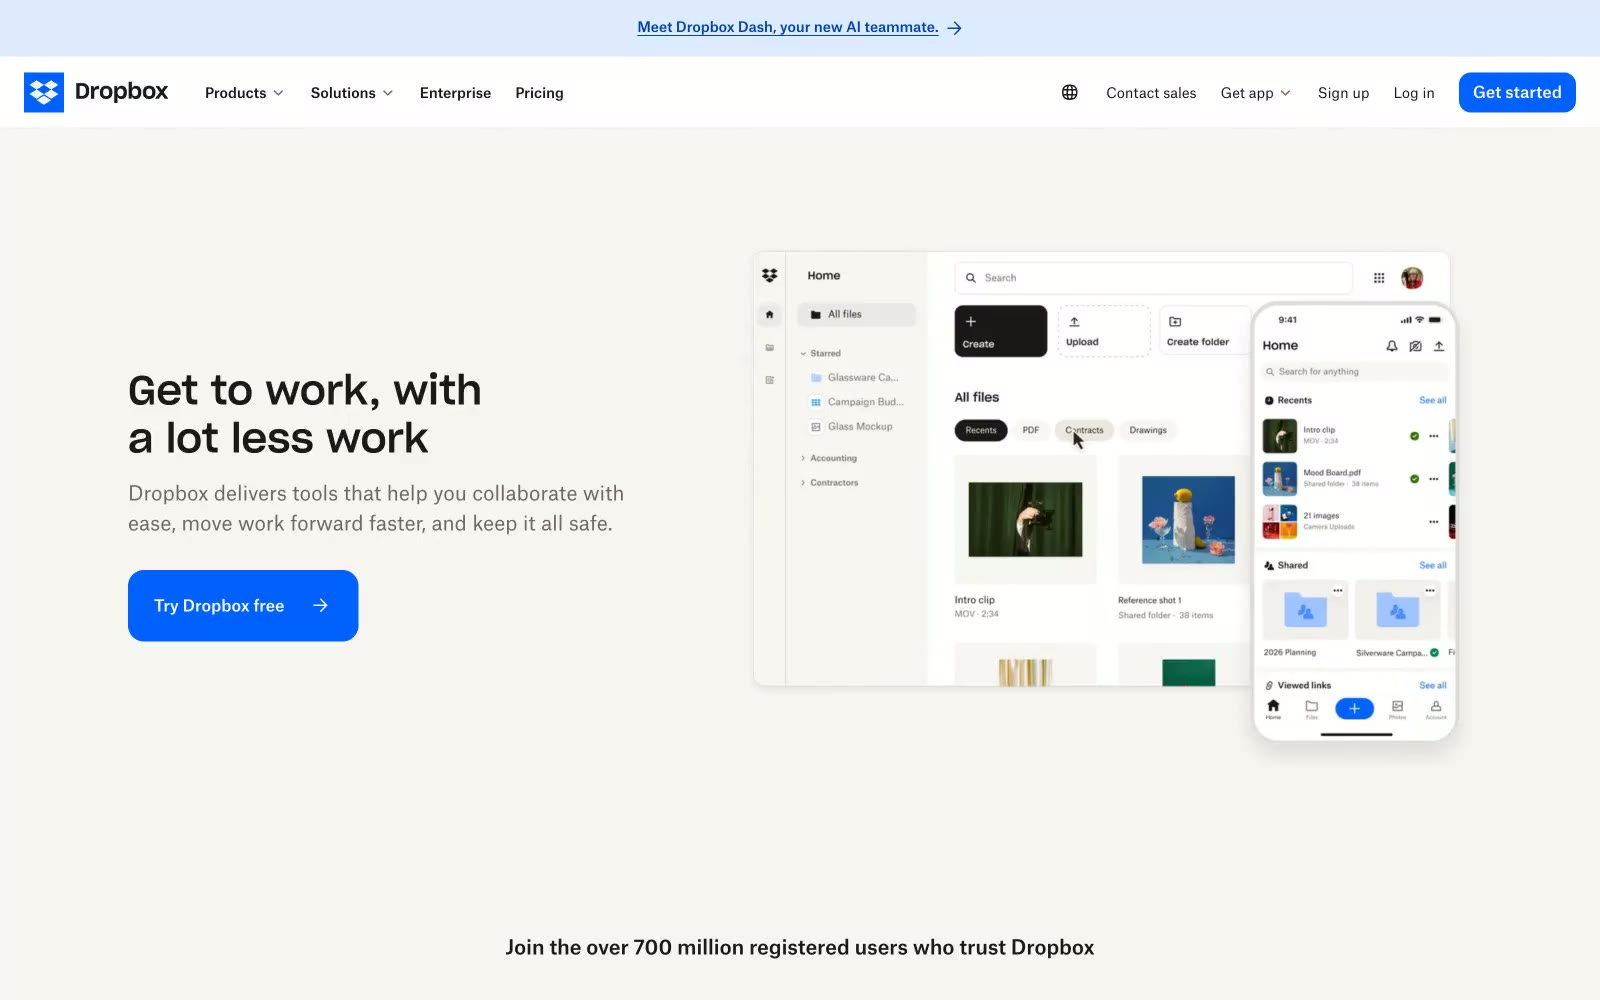Open the language selector globe icon
The image size is (1600, 1000).
point(1070,92)
